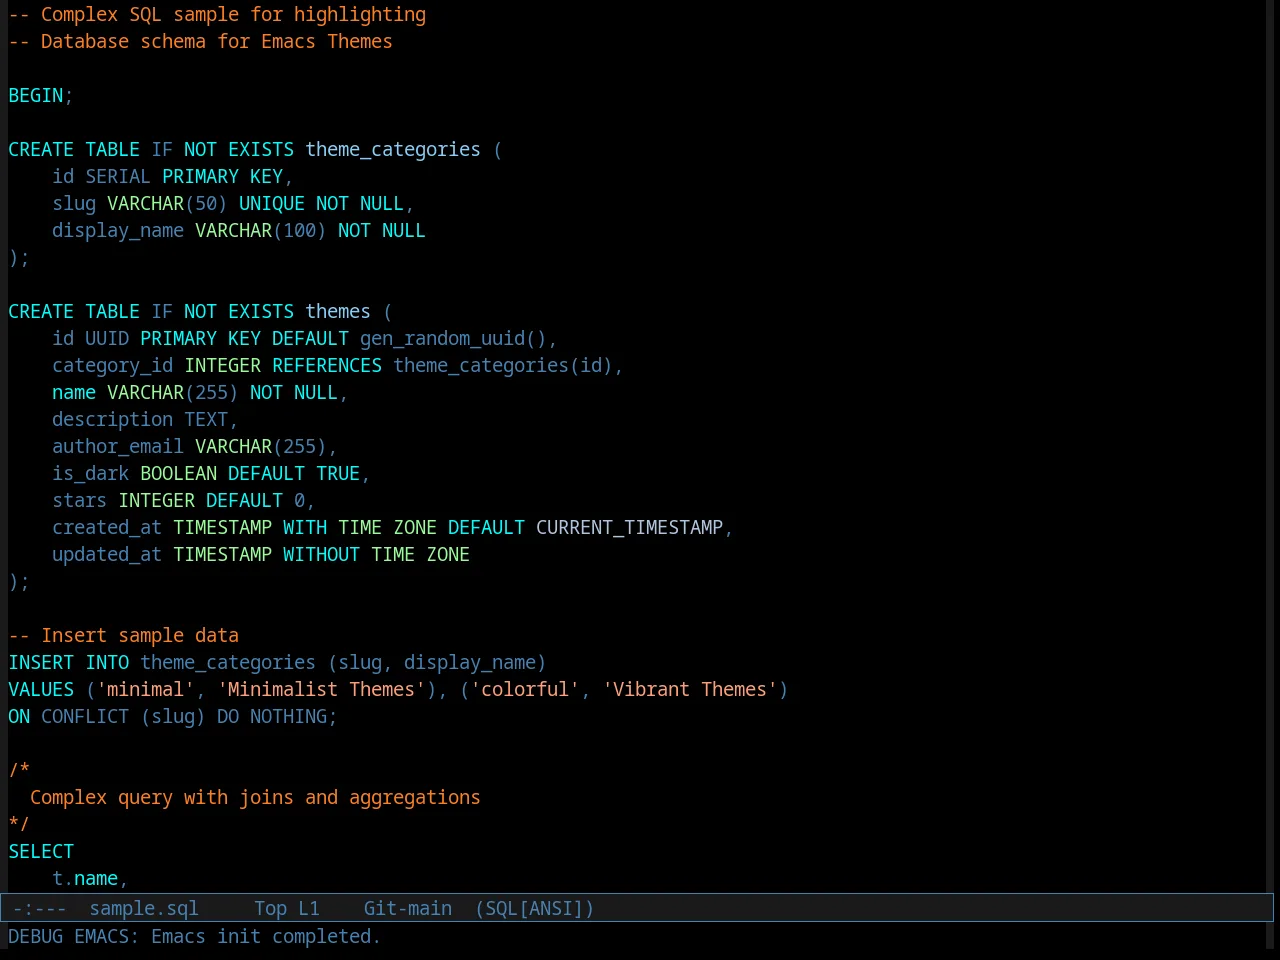The height and width of the screenshot is (960, 1280).
Task: Click the CONFLICT keyword
Action: [x=85, y=716]
